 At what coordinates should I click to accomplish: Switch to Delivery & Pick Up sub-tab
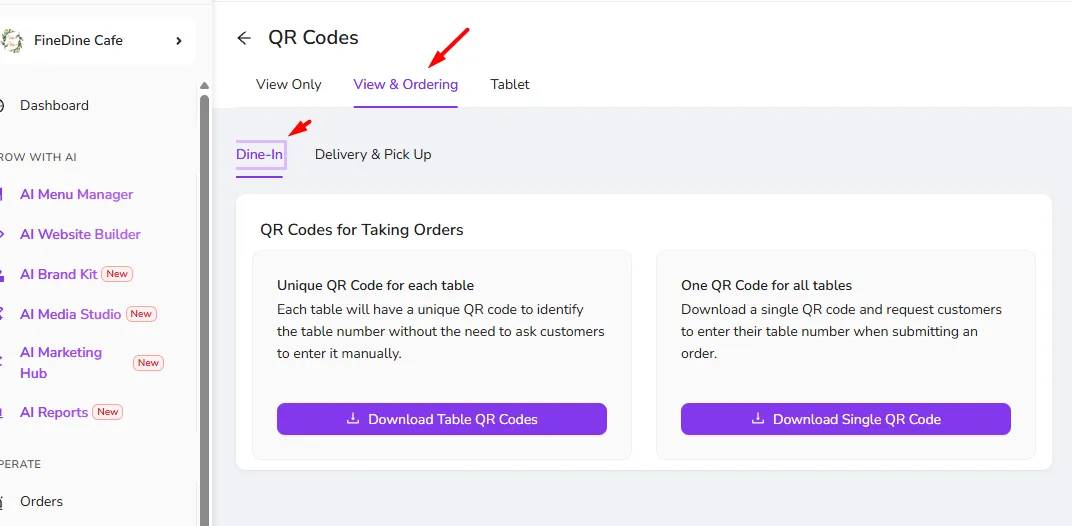373,155
